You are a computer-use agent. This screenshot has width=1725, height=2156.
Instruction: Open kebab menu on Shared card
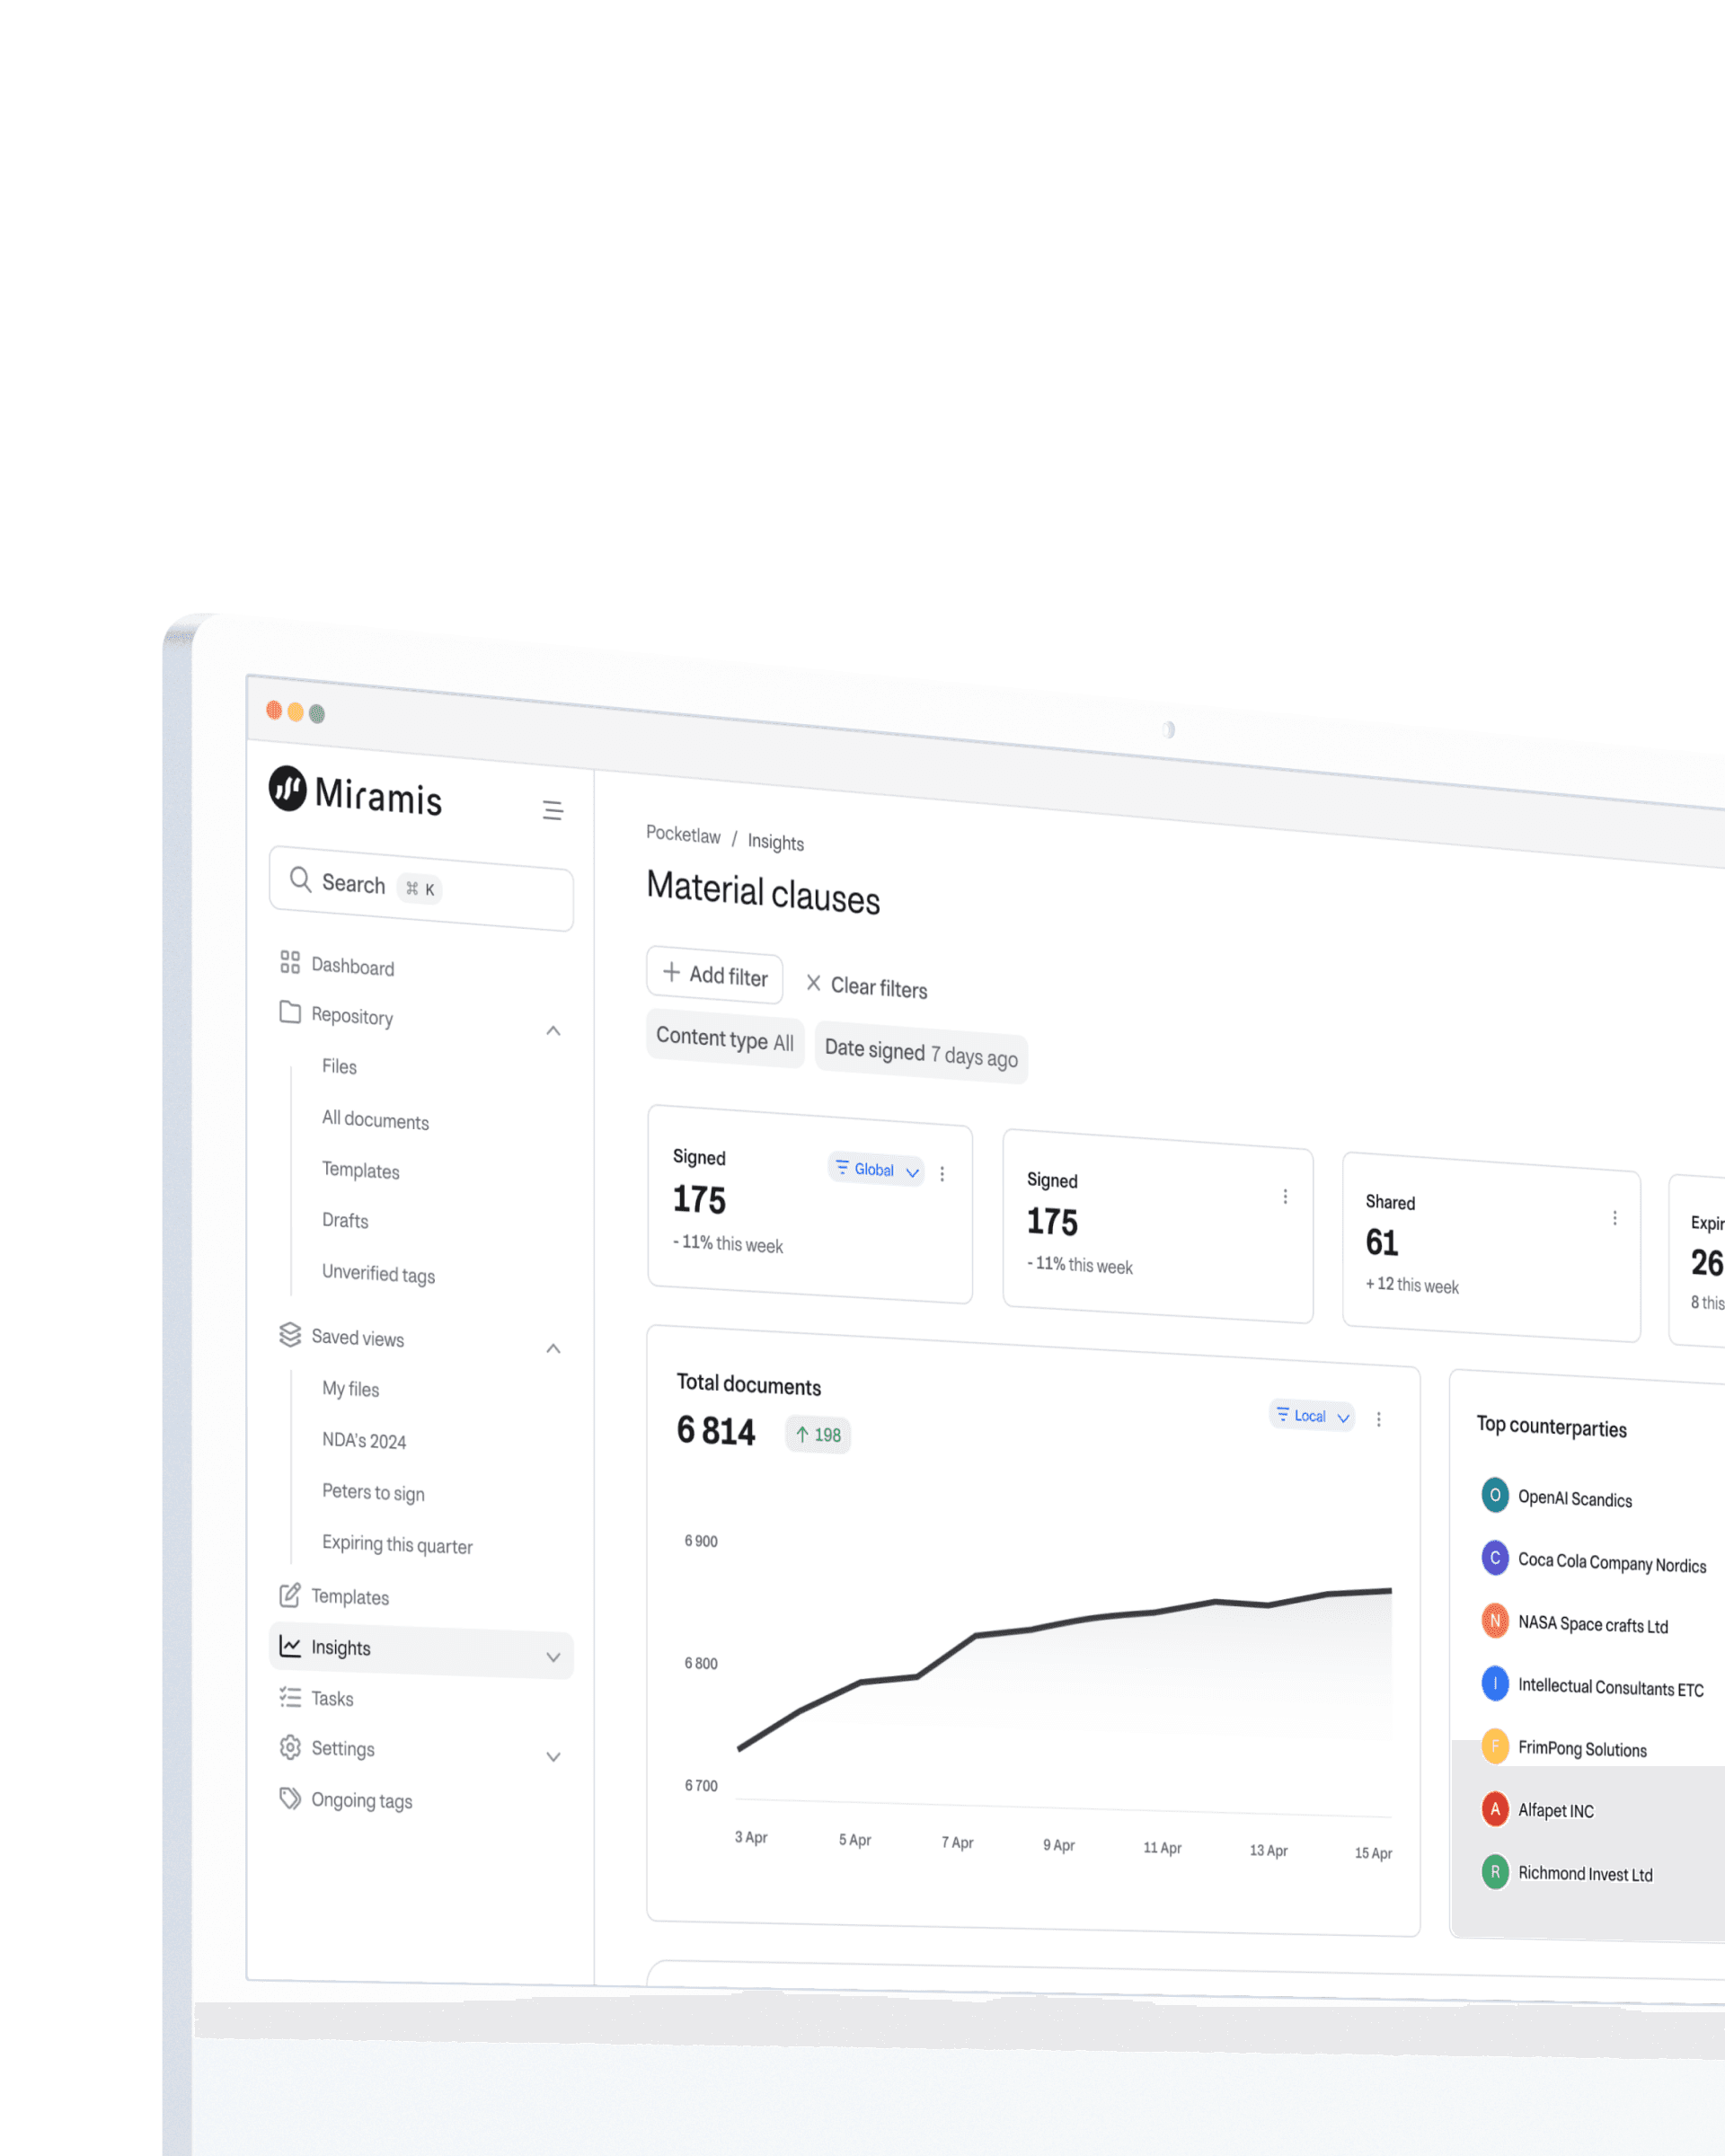click(x=1614, y=1218)
